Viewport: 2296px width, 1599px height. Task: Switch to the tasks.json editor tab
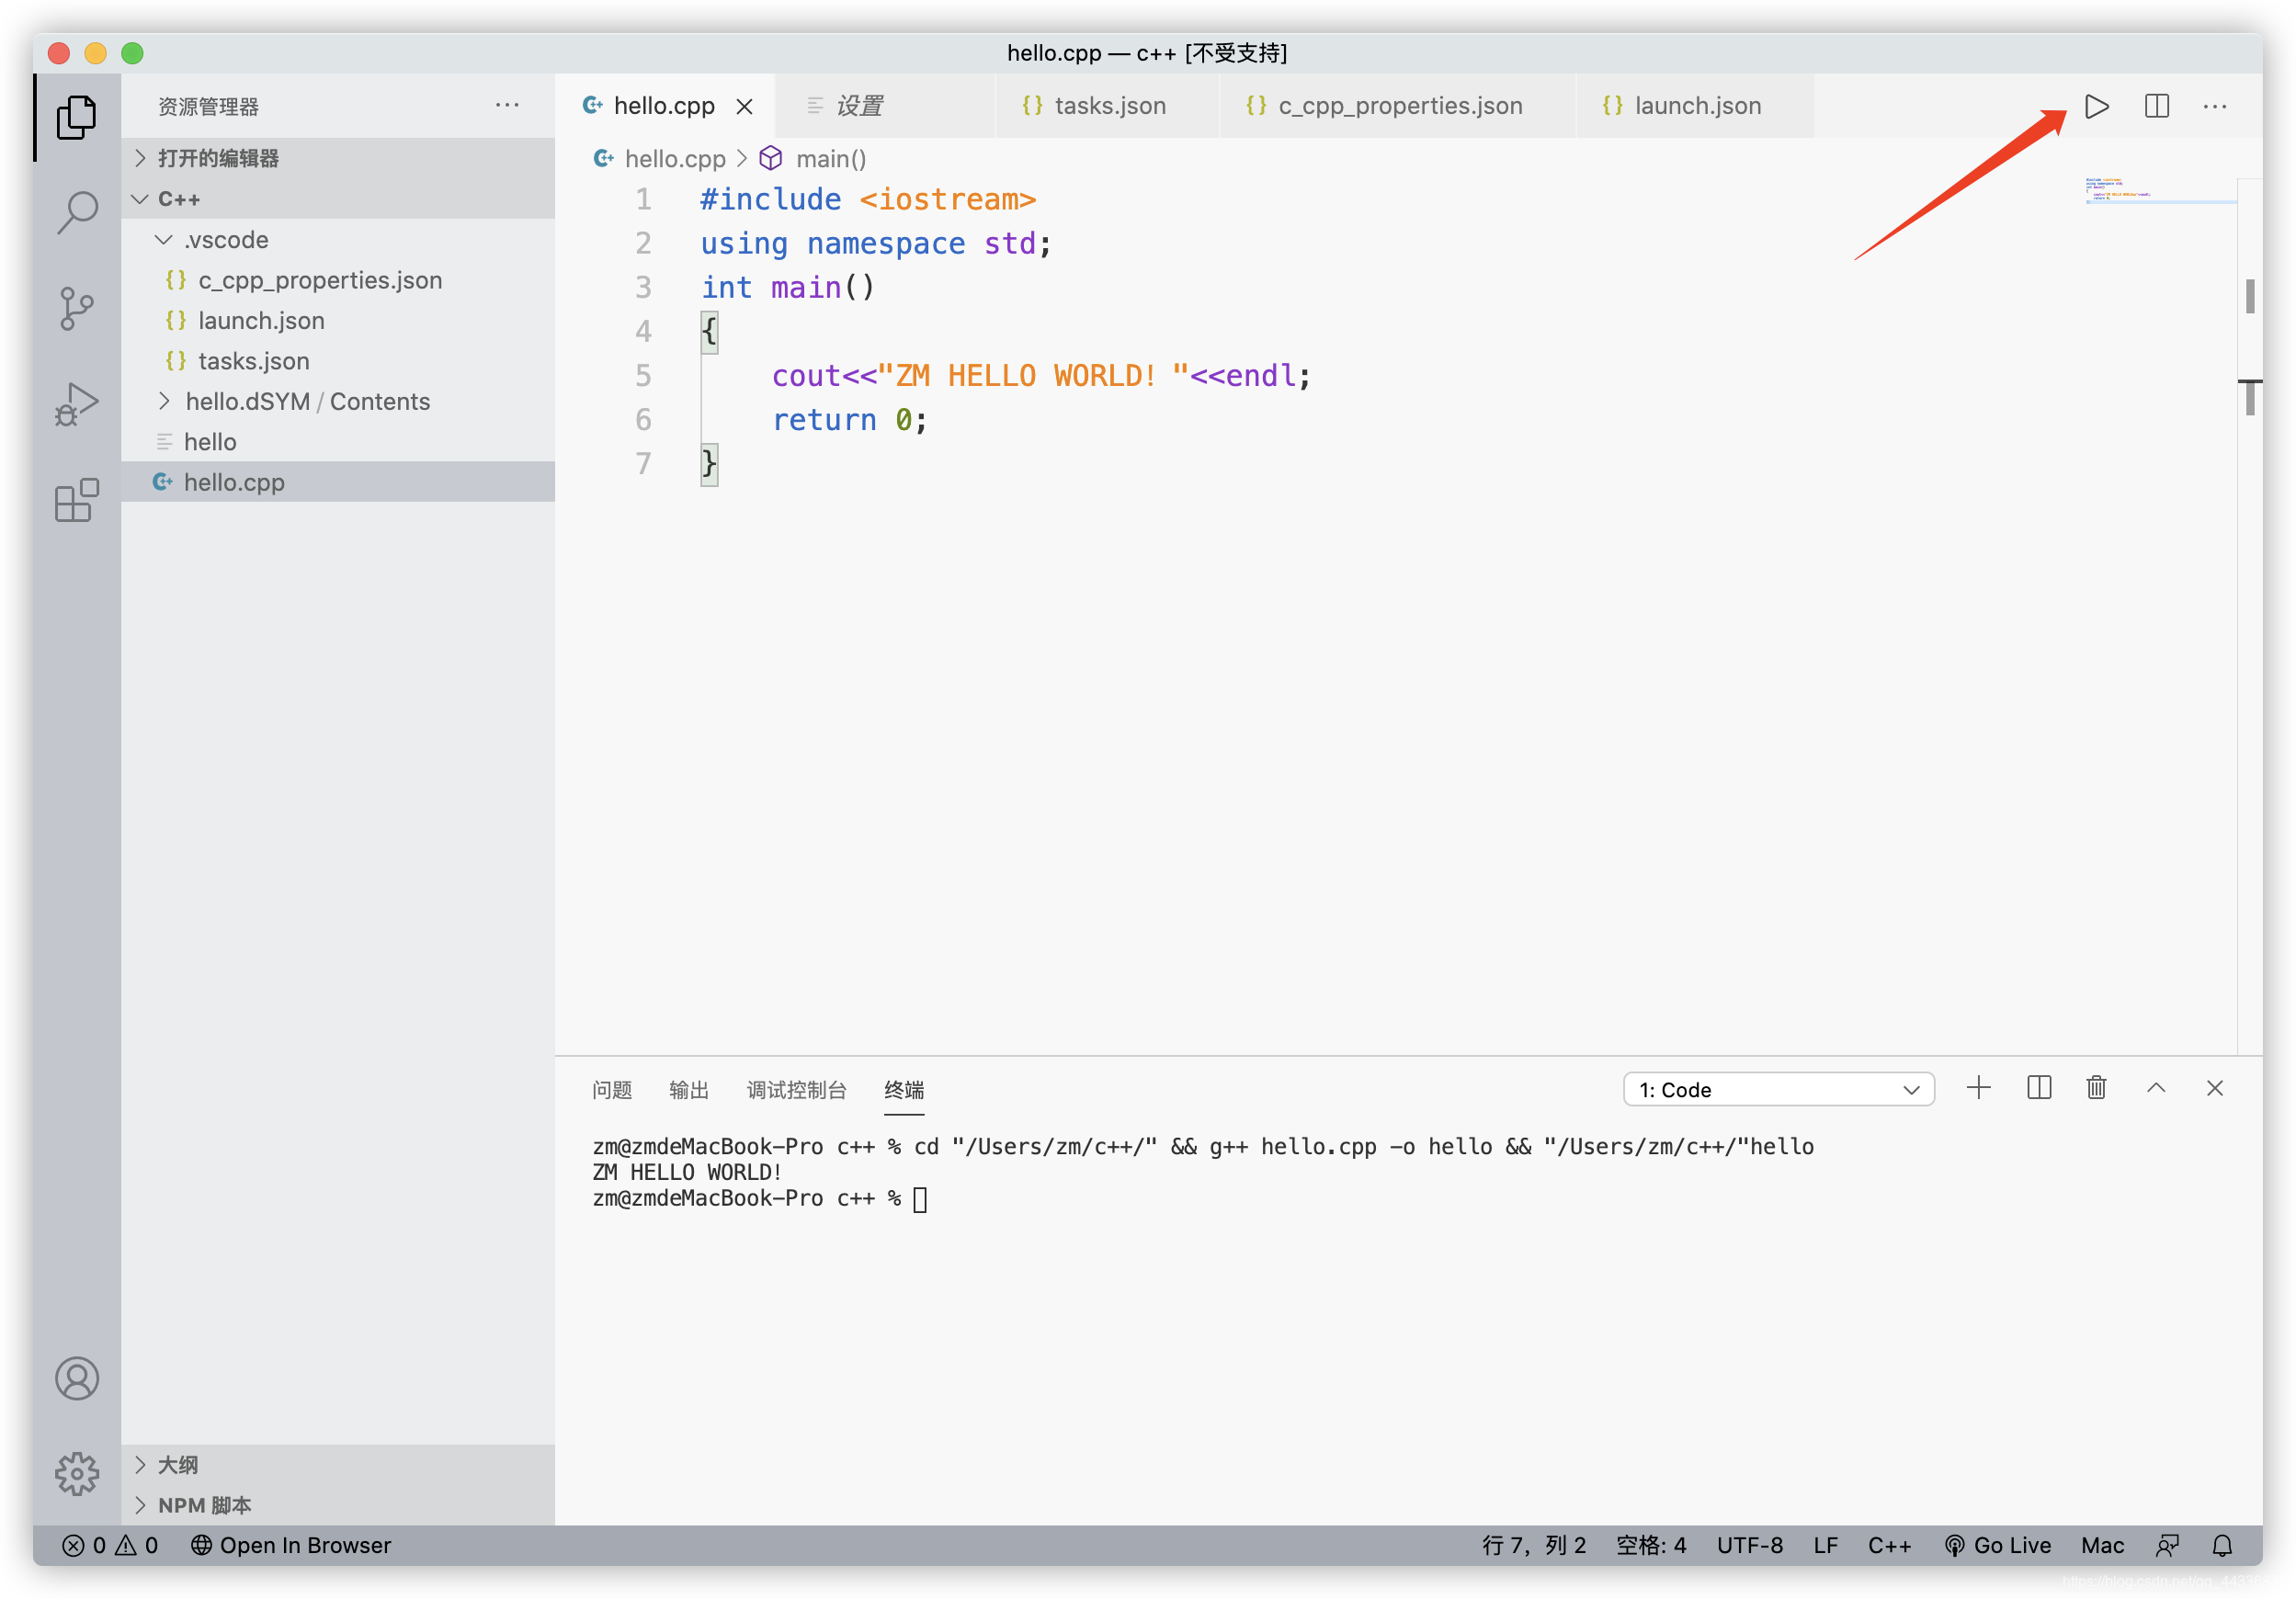point(1108,105)
